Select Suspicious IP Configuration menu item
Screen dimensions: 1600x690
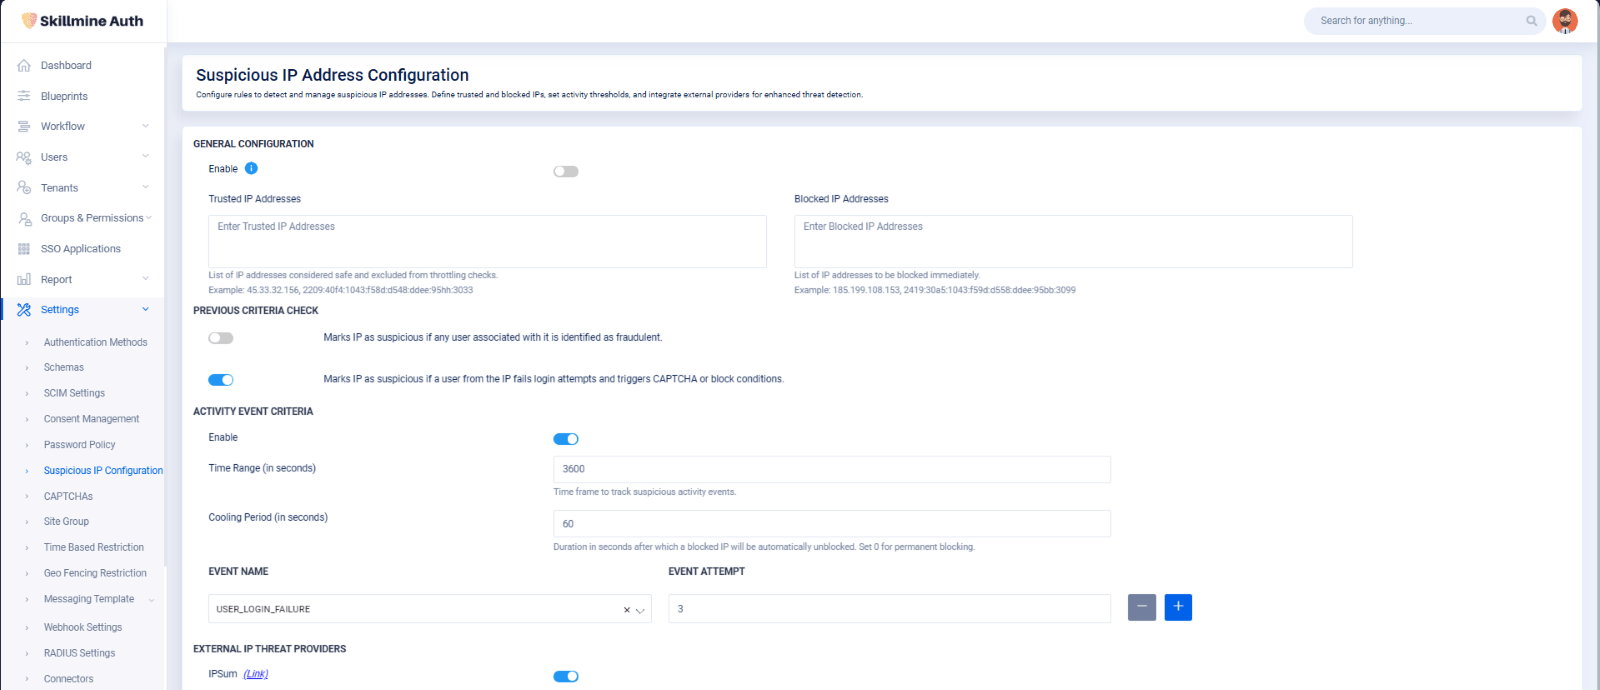[x=103, y=470]
